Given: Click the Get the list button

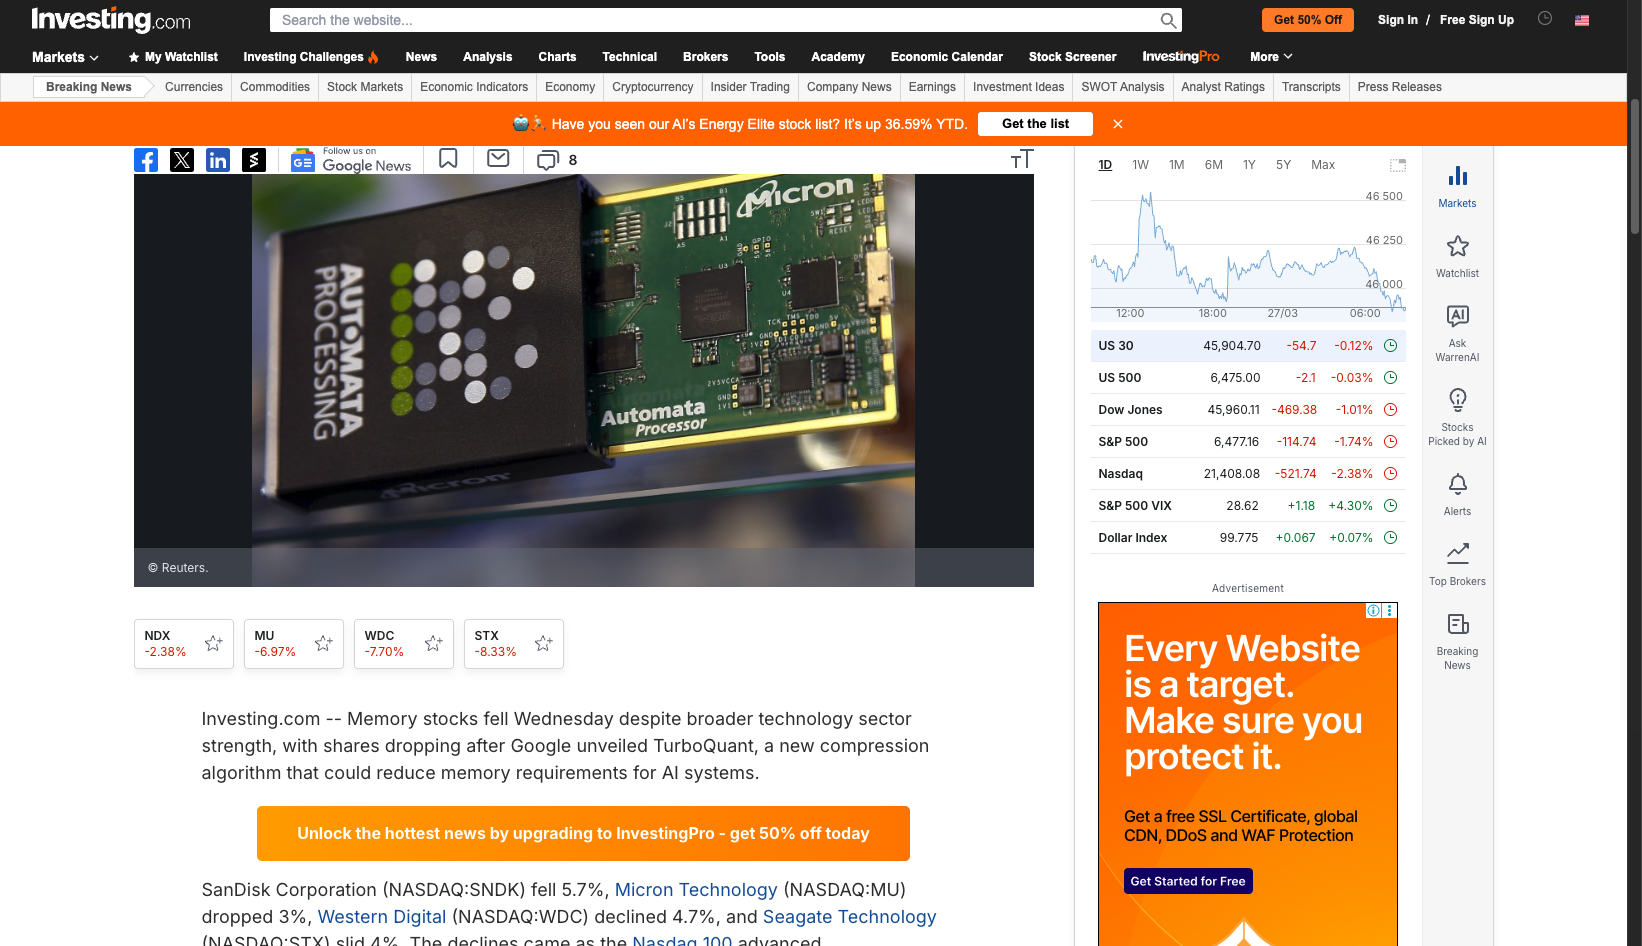Looking at the screenshot, I should (x=1035, y=124).
